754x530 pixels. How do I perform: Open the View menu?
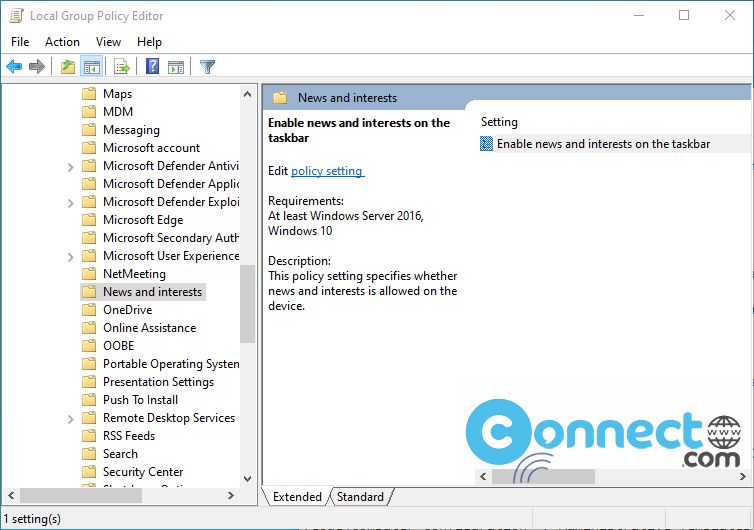(x=108, y=42)
